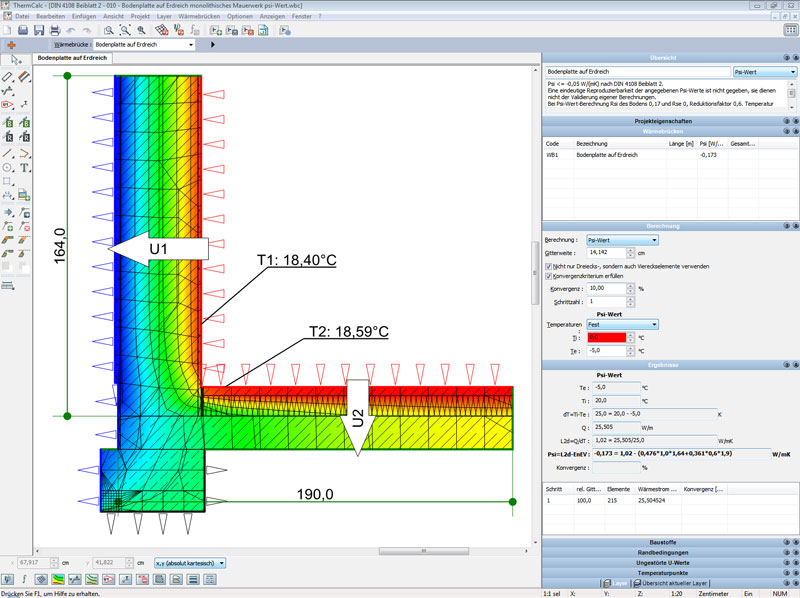Click the chart report toolbar icon
The width and height of the screenshot is (800, 598).
pyautogui.click(x=263, y=31)
